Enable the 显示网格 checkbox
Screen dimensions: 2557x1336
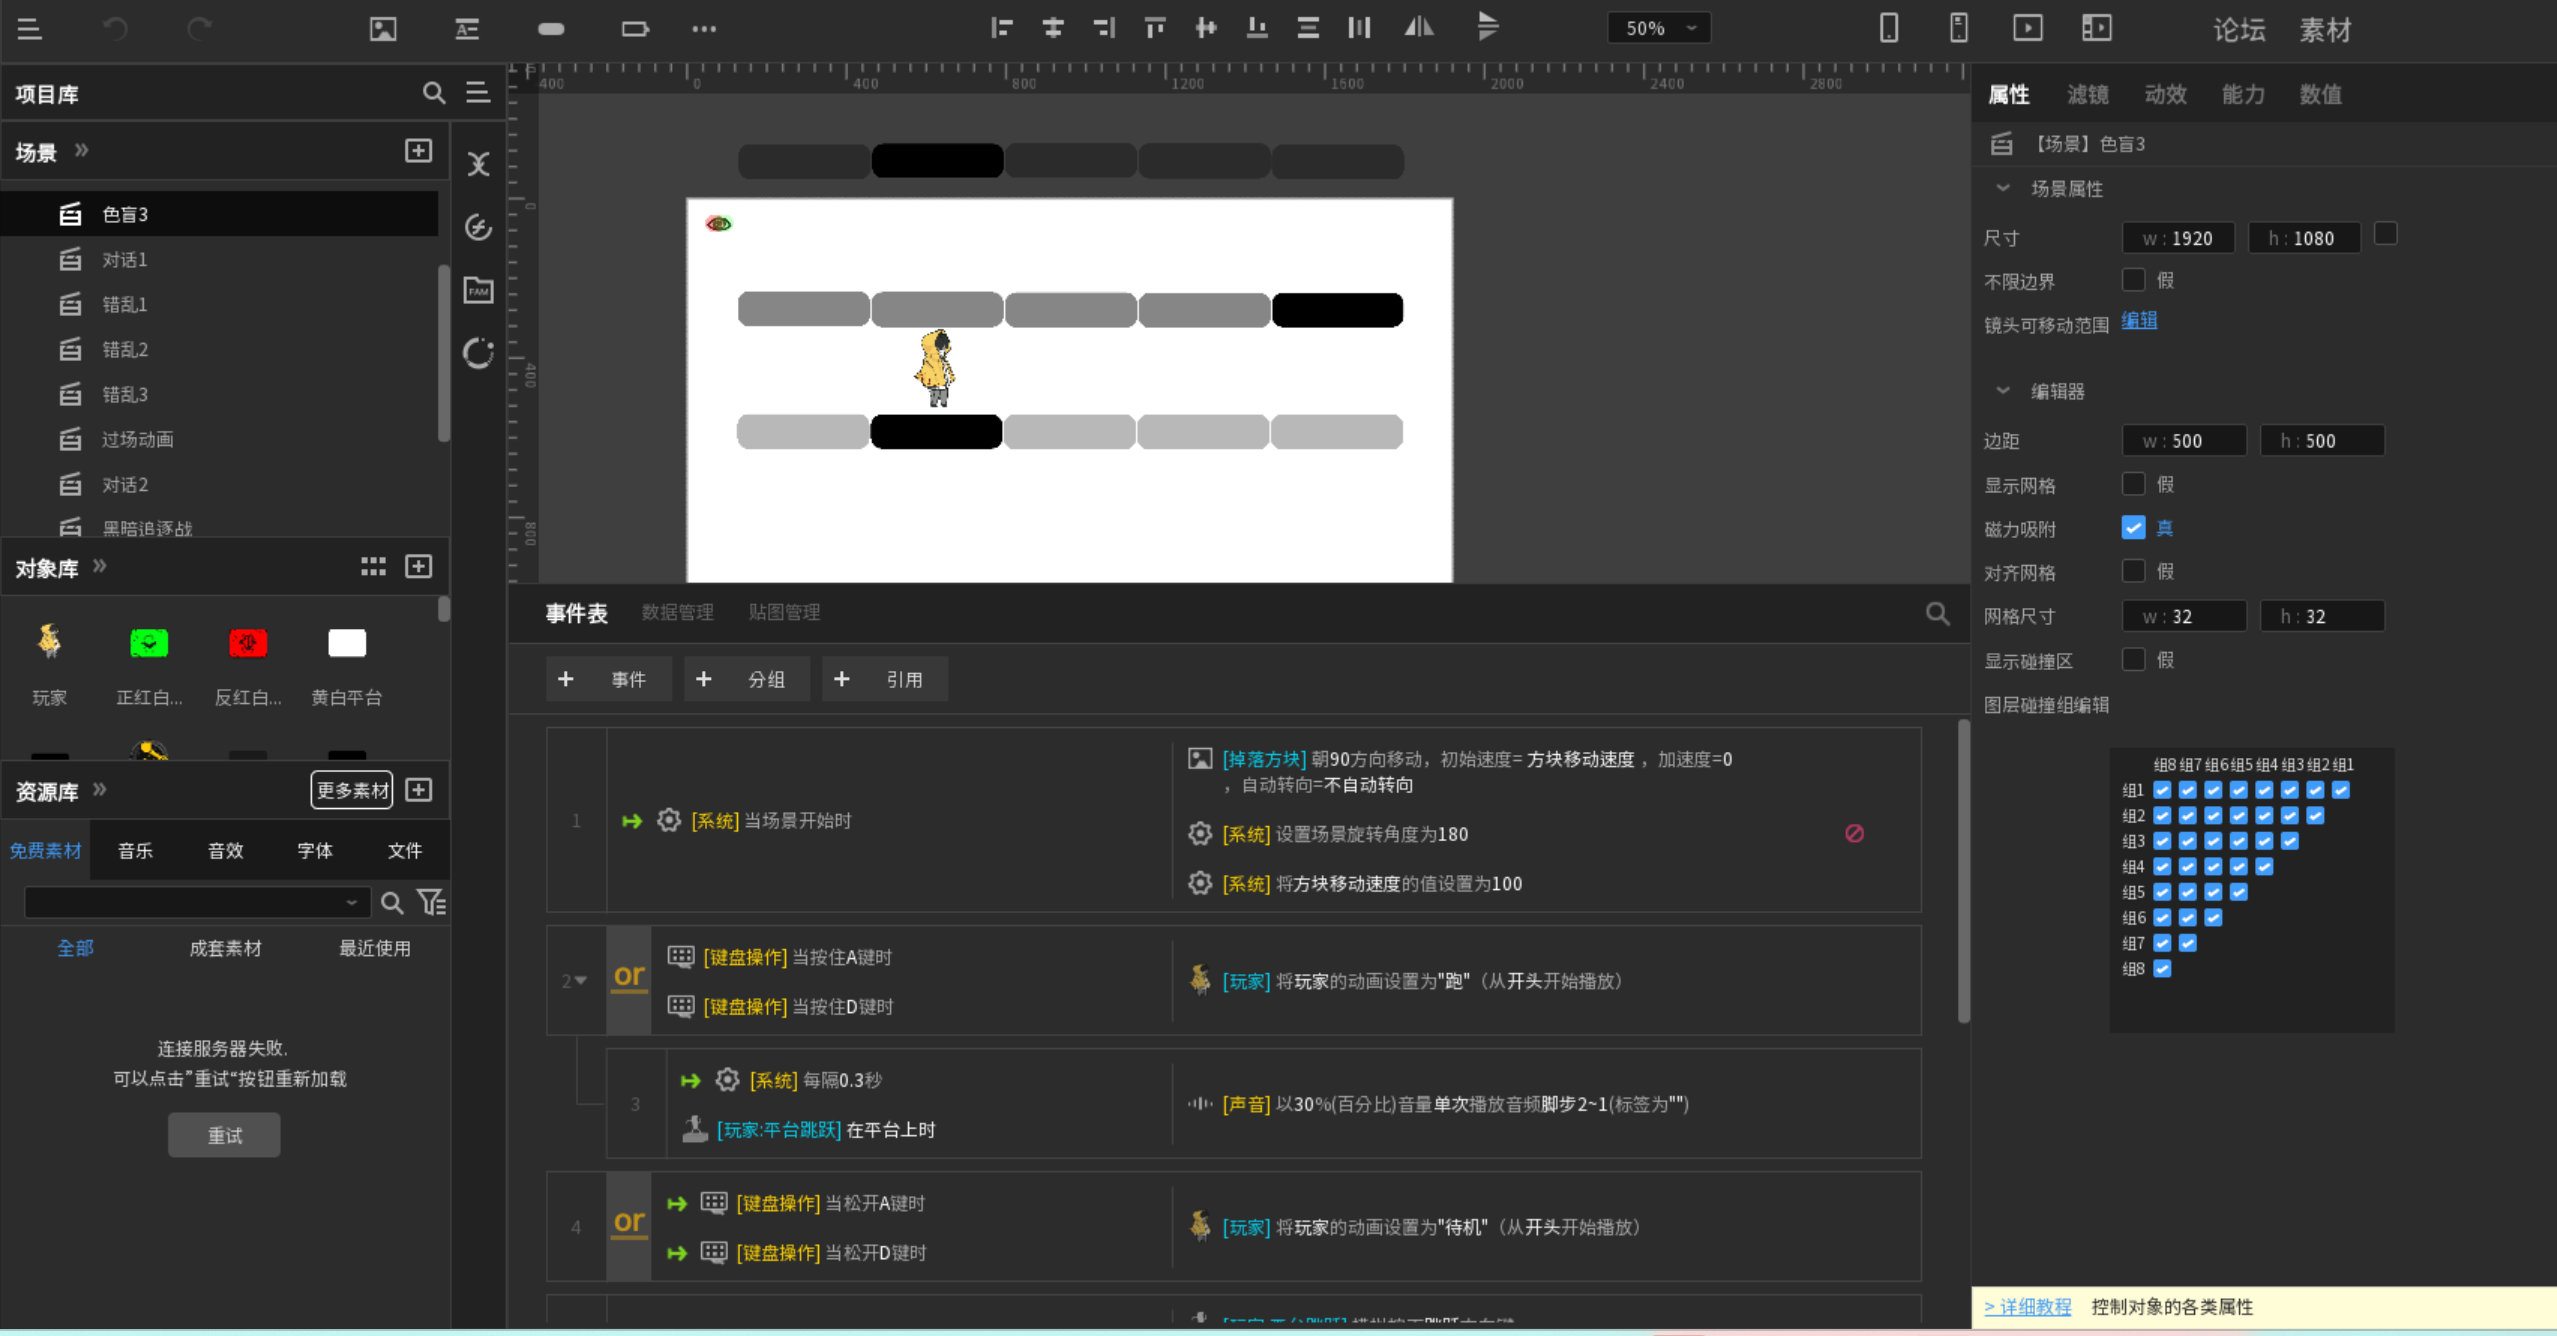coord(2132,485)
